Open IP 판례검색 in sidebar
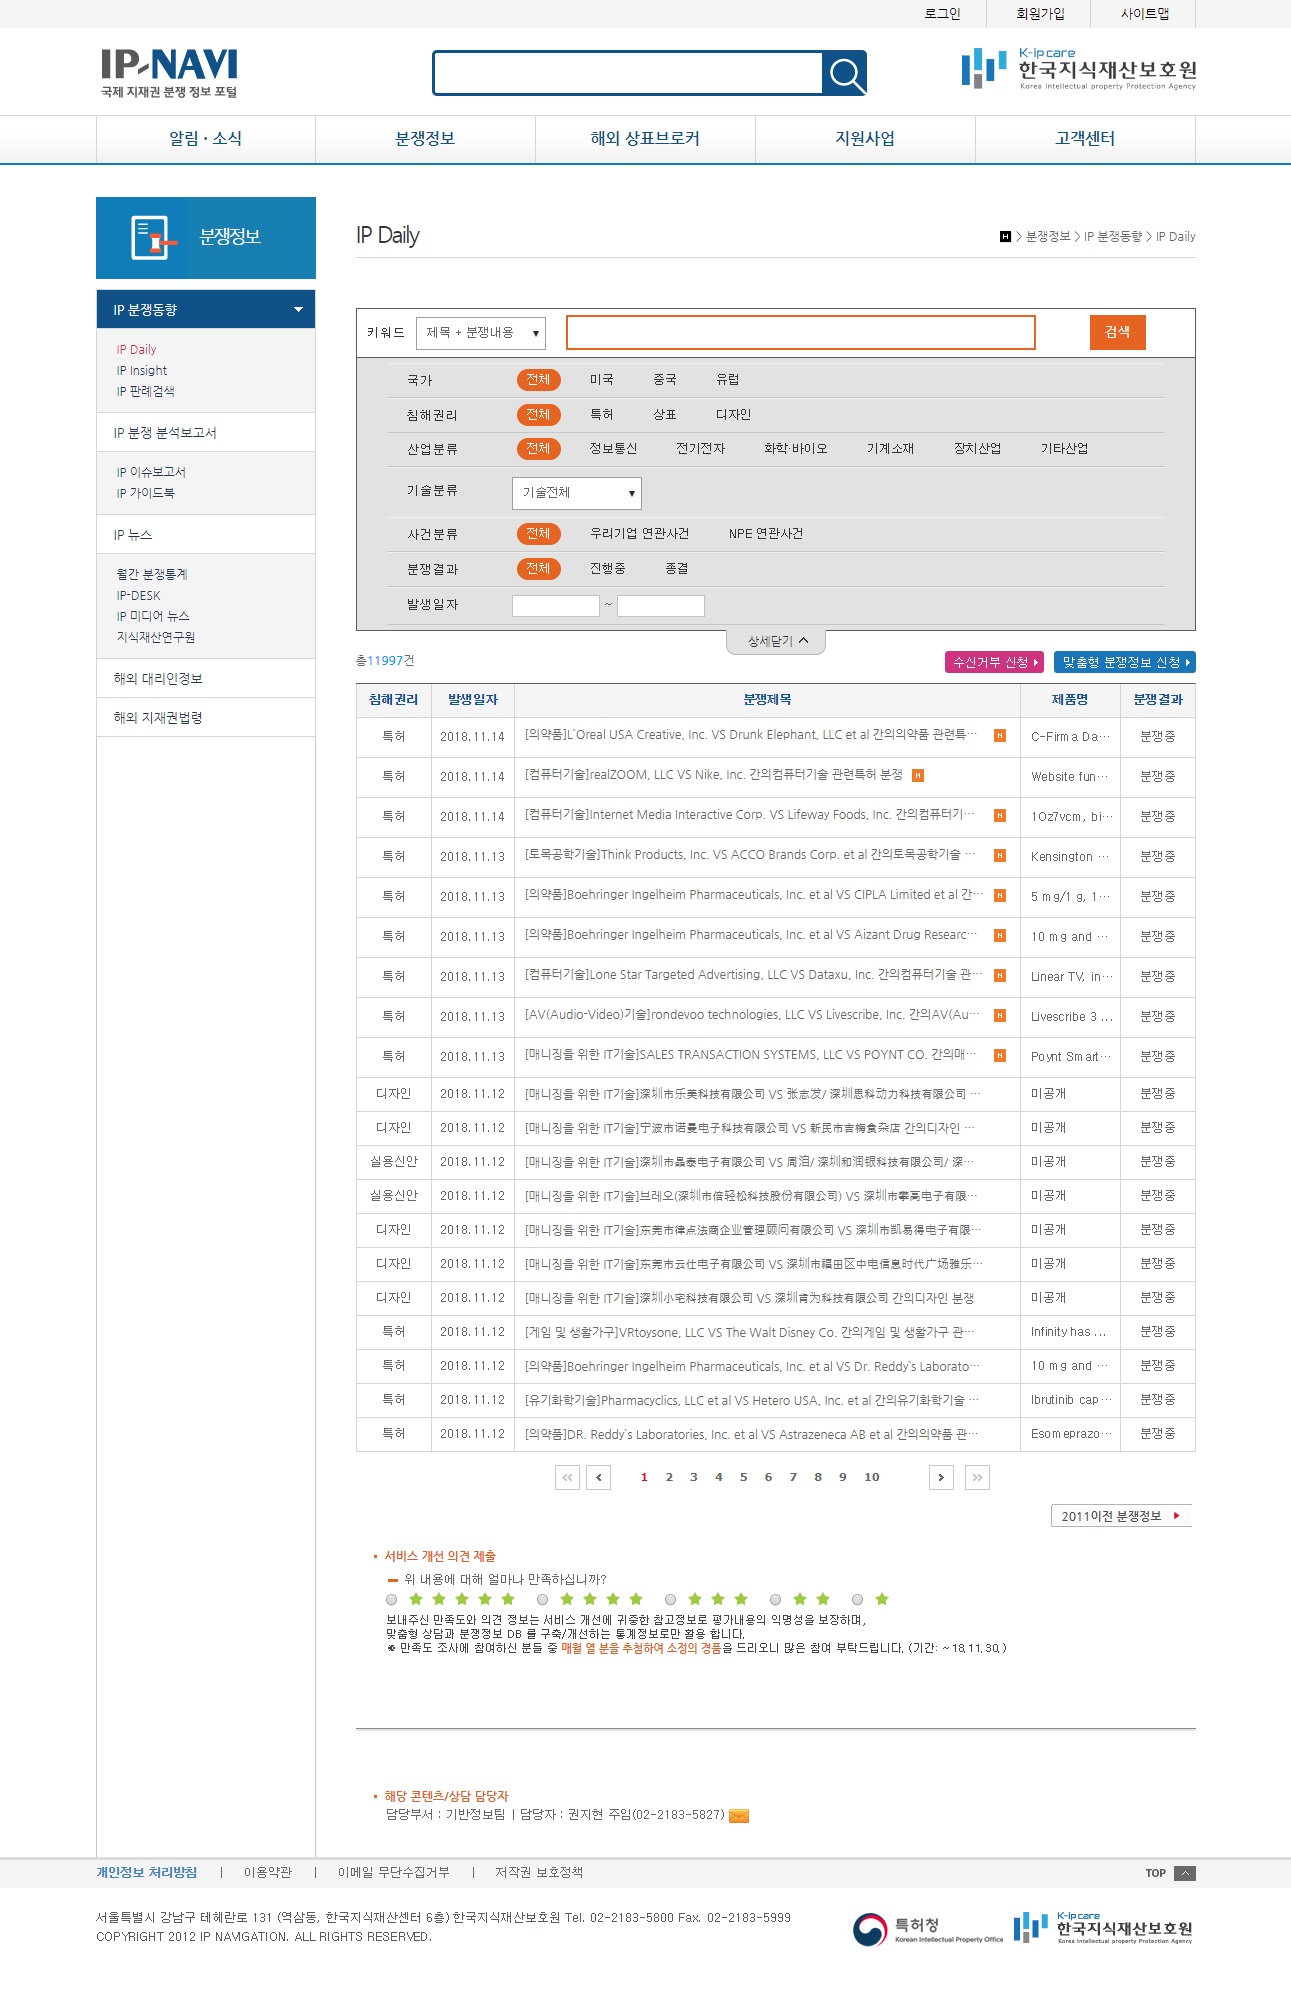Screen dimensions: 1291x1990 (145, 392)
